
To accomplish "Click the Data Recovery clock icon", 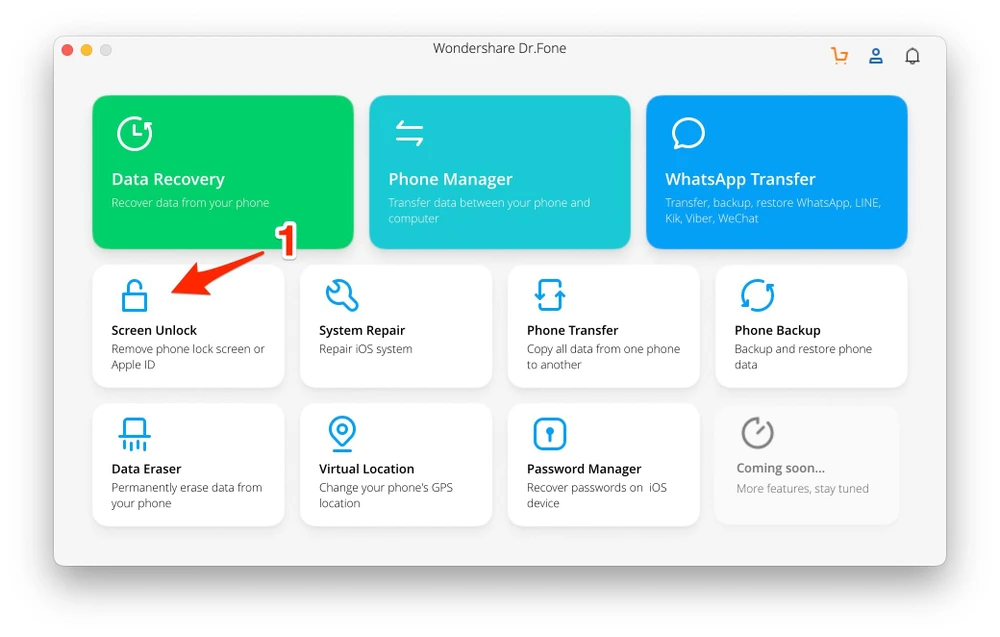I will pyautogui.click(x=134, y=134).
